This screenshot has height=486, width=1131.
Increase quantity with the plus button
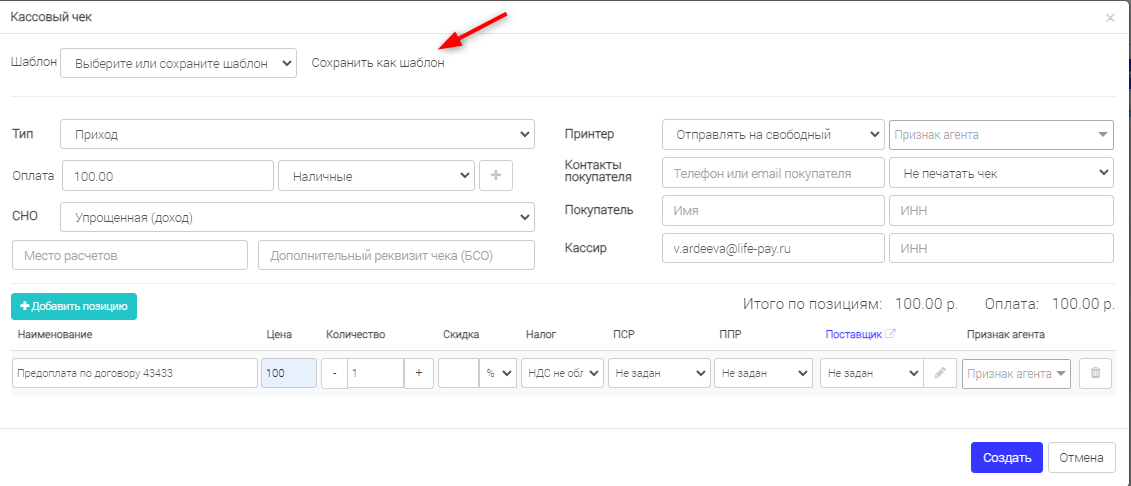coord(419,374)
